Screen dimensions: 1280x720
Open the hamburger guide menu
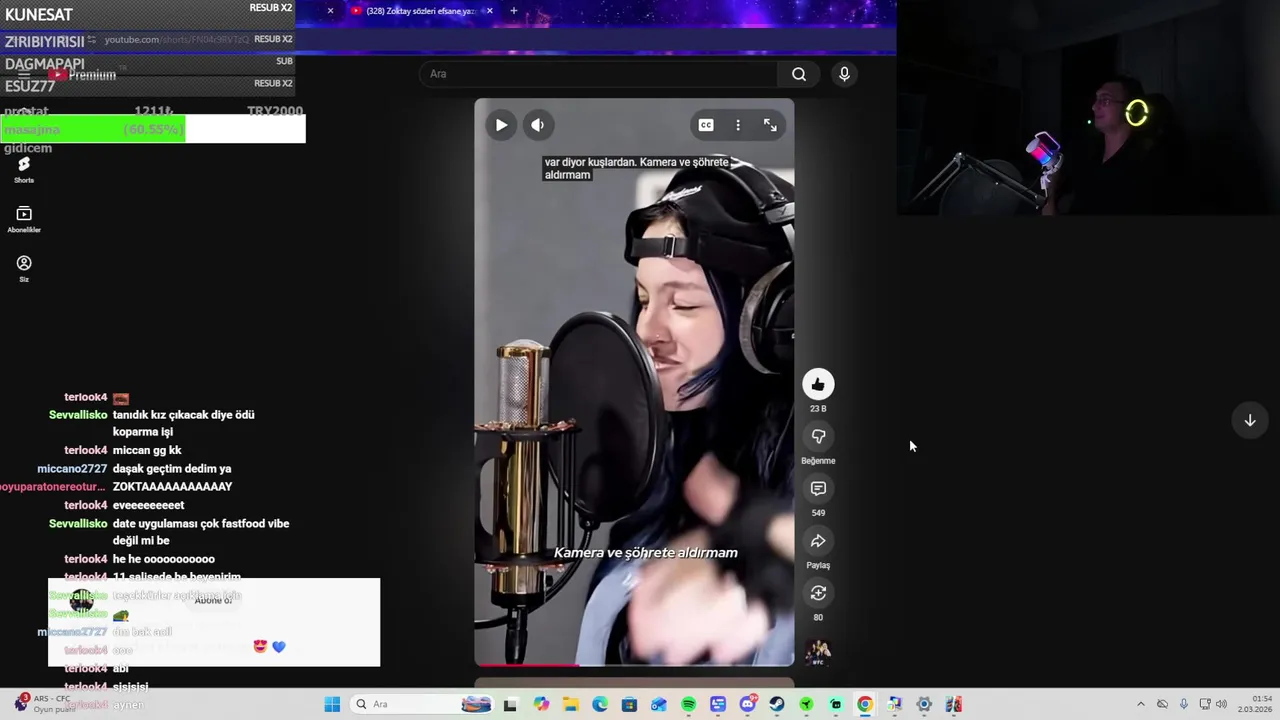click(x=24, y=75)
